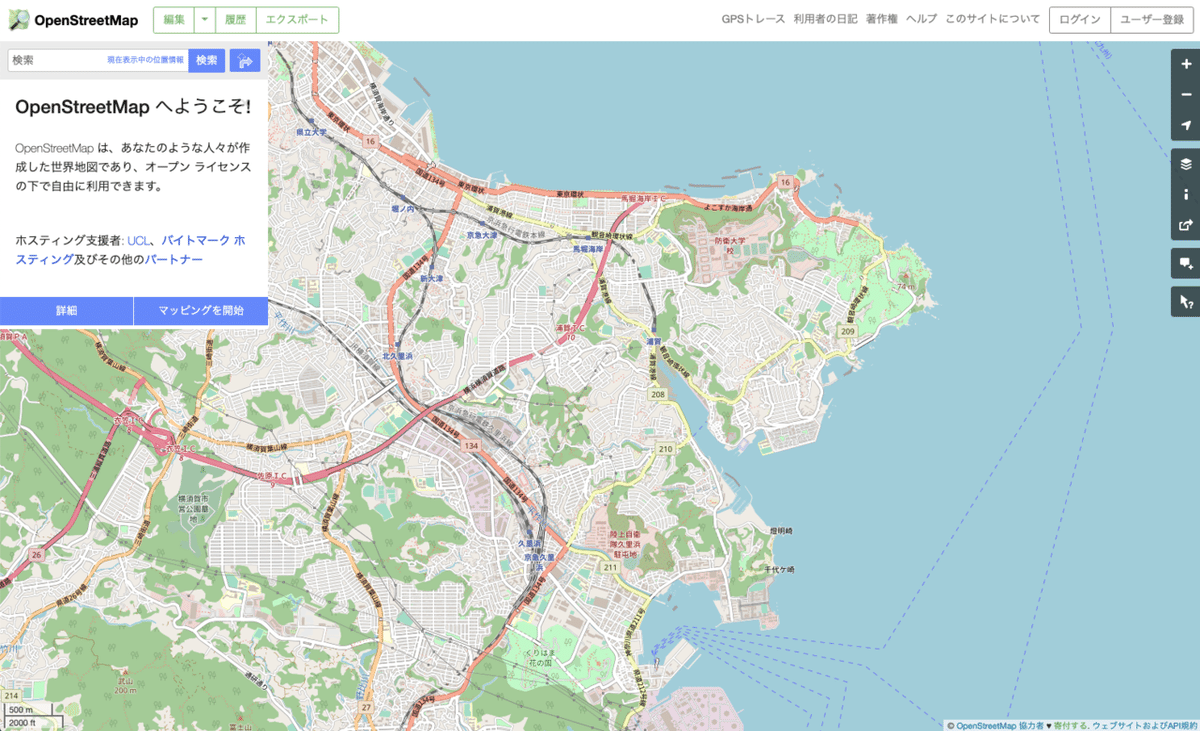The image size is (1200, 731).
Task: Open ウェブサイトおよびAPI規約 terms link
Action: (x=1145, y=725)
